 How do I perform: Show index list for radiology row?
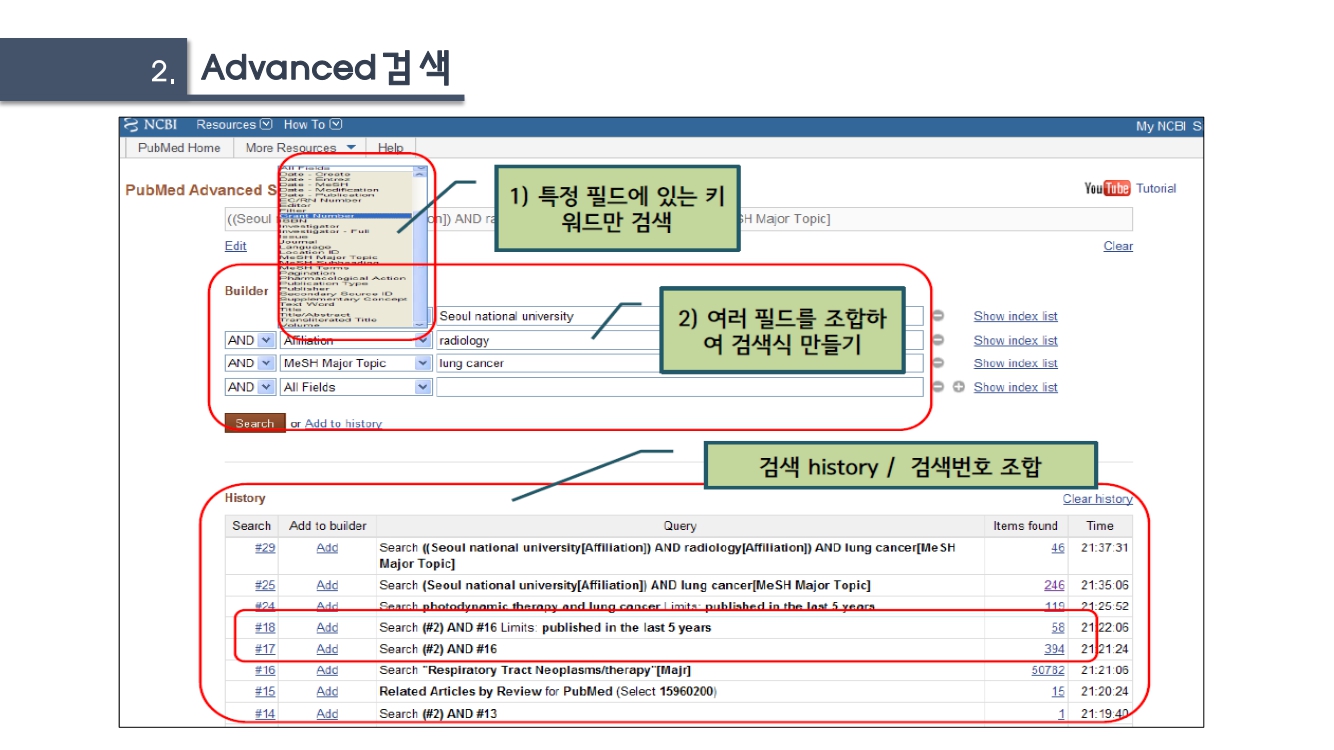(x=1015, y=340)
